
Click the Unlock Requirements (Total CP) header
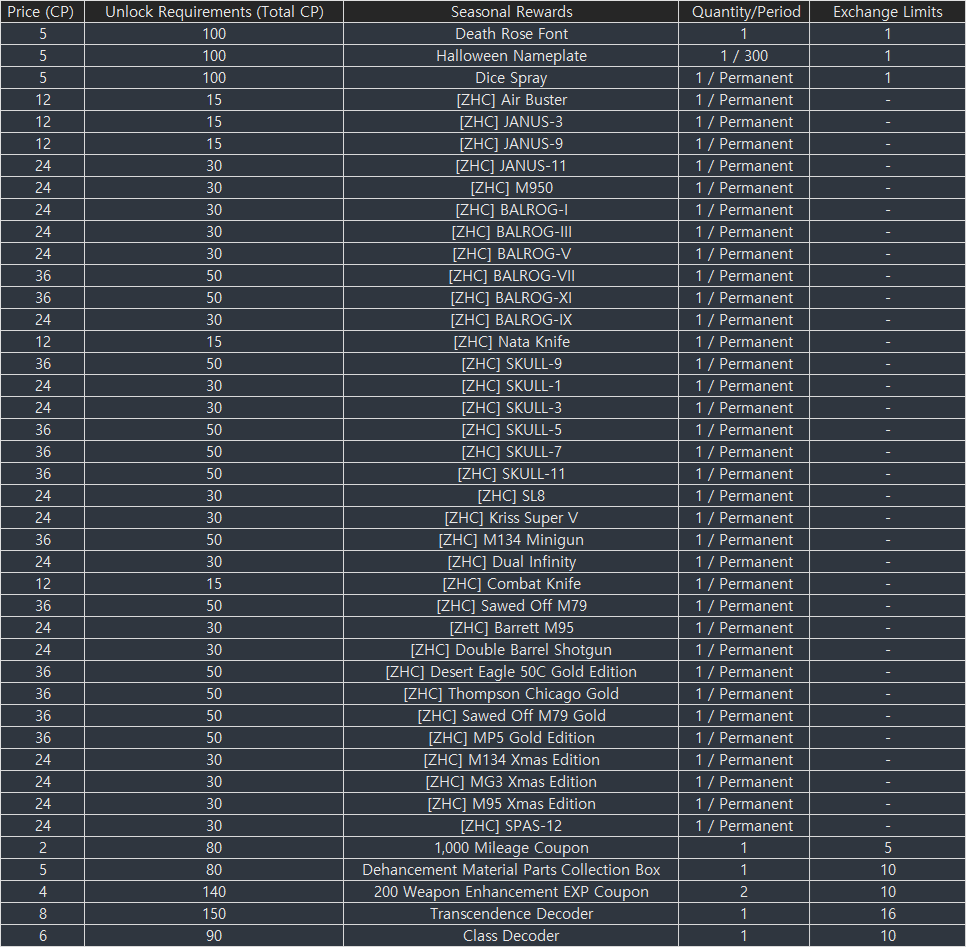pyautogui.click(x=214, y=12)
